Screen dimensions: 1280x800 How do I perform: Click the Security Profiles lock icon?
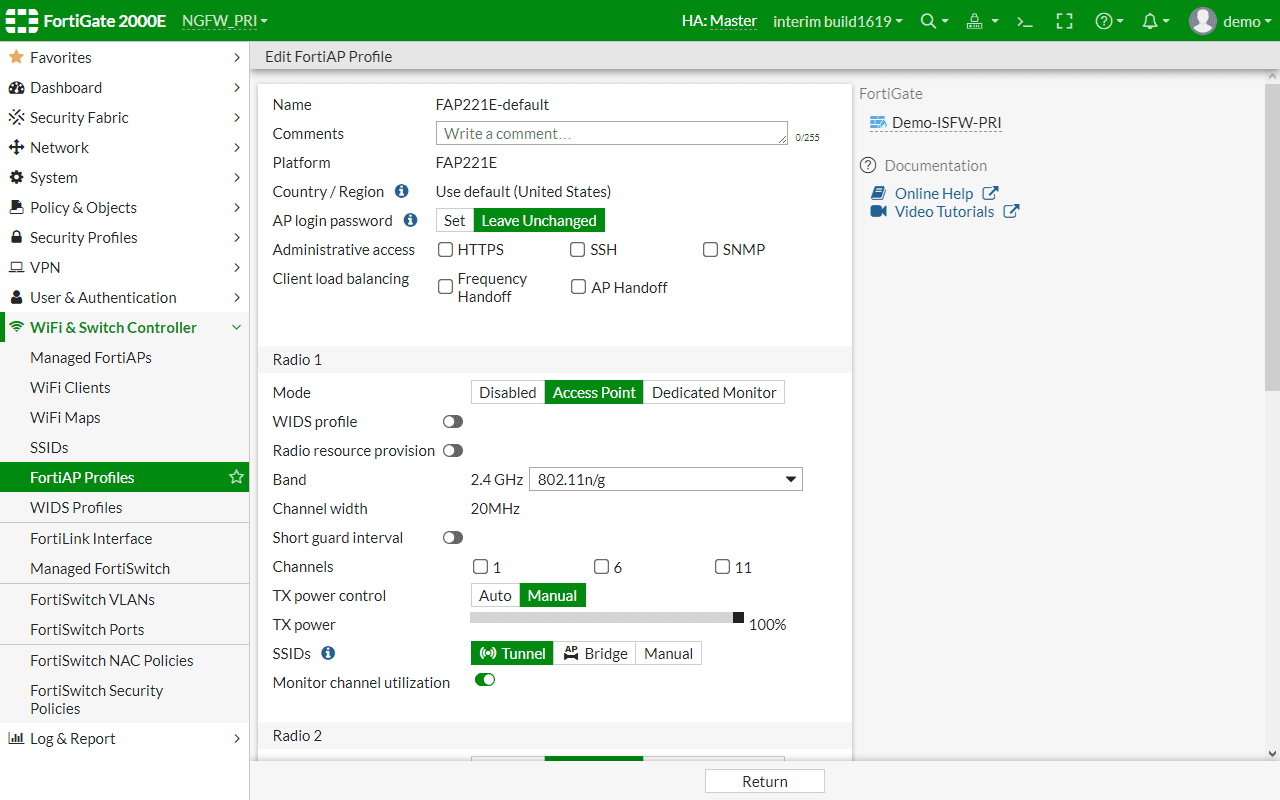16,237
